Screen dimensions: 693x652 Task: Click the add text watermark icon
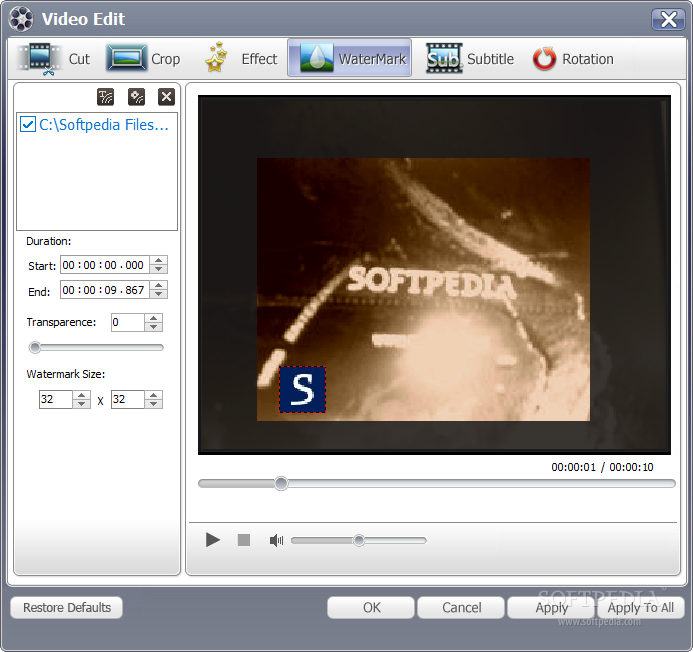click(105, 97)
